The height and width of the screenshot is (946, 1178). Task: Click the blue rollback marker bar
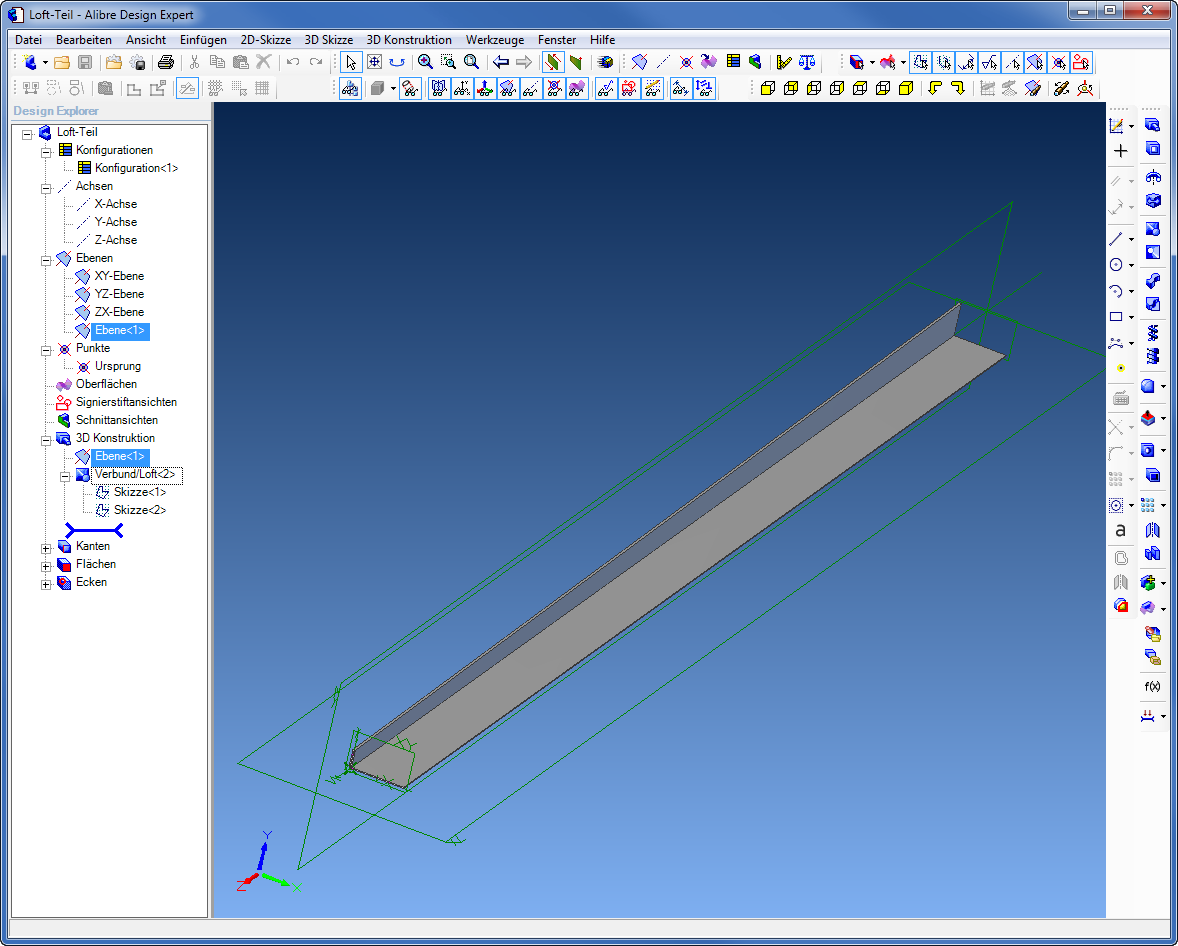(94, 530)
